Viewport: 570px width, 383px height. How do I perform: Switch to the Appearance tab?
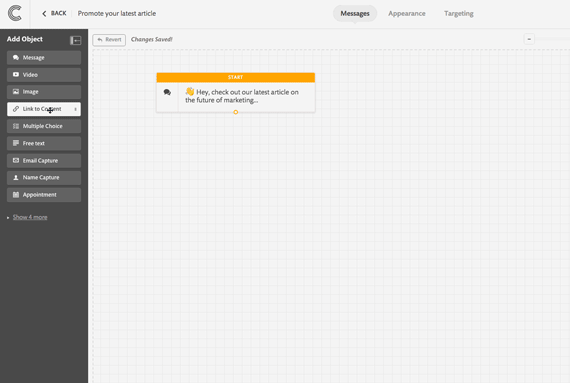tap(406, 13)
